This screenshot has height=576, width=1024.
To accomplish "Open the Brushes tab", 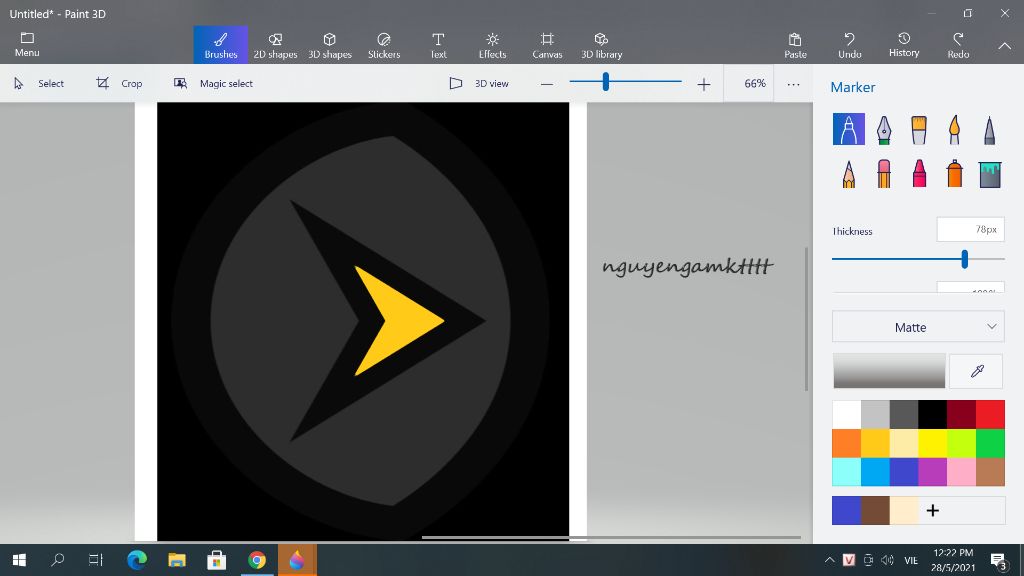I will point(221,45).
